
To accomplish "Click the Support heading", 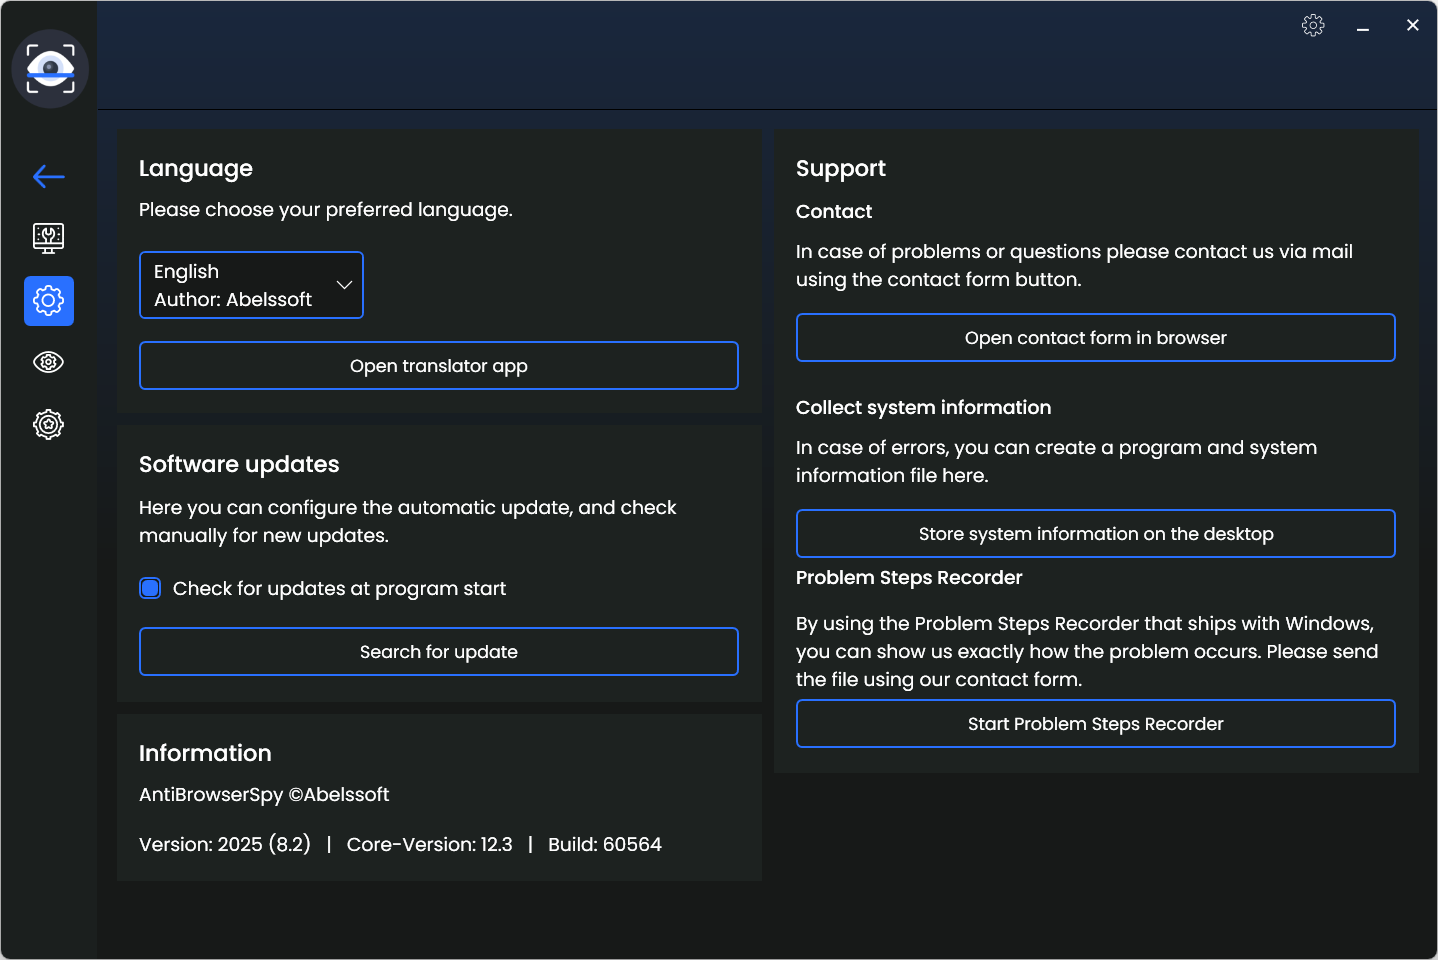I will (x=841, y=169).
